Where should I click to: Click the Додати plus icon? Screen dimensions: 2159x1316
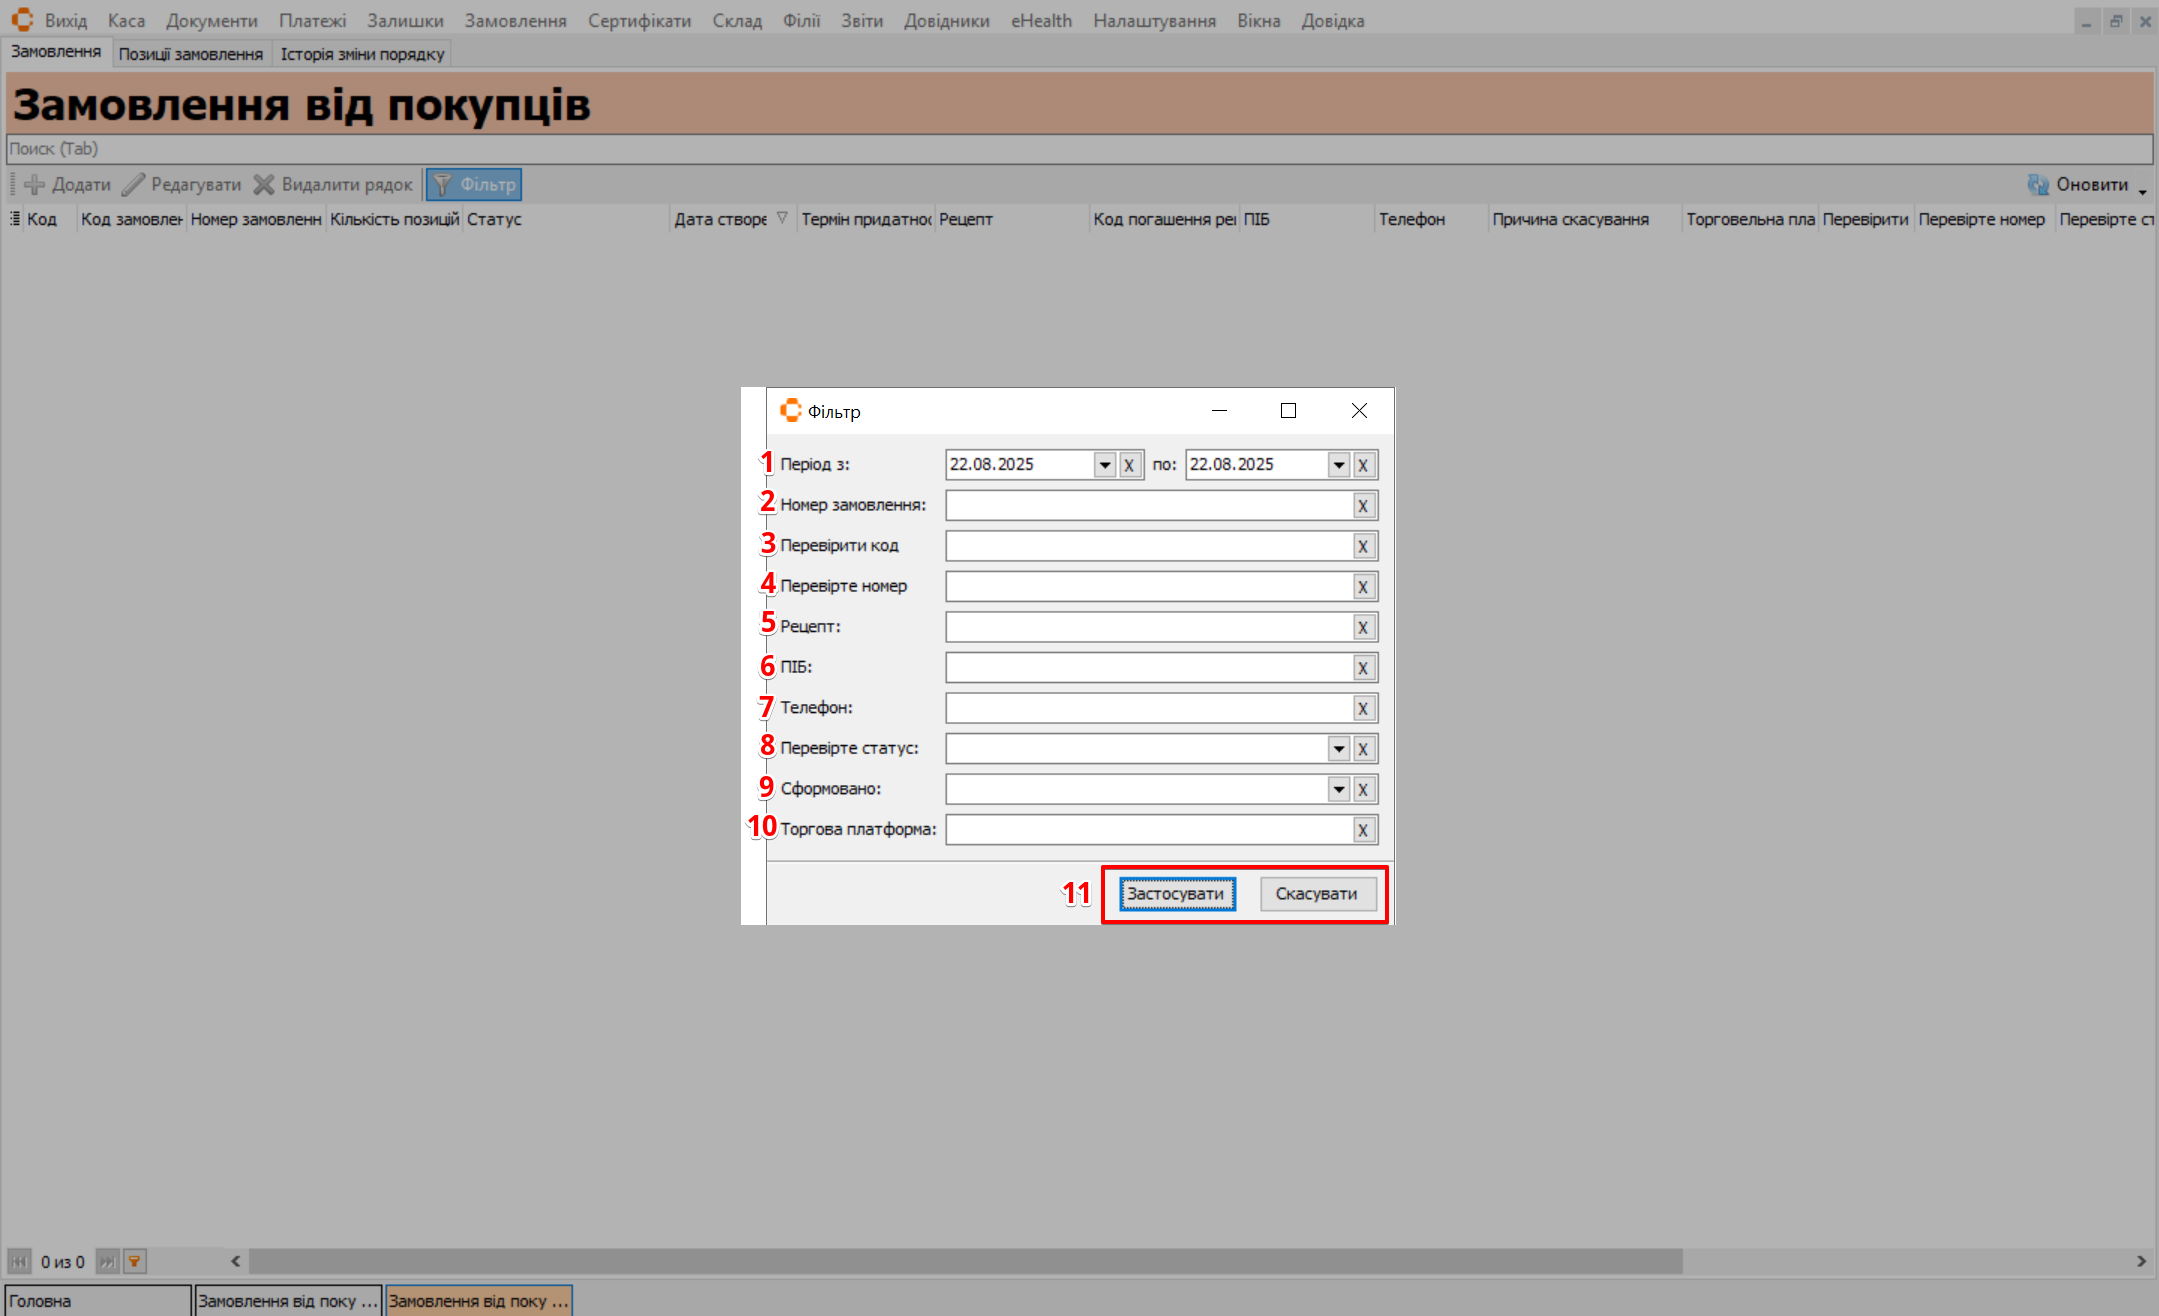(35, 185)
